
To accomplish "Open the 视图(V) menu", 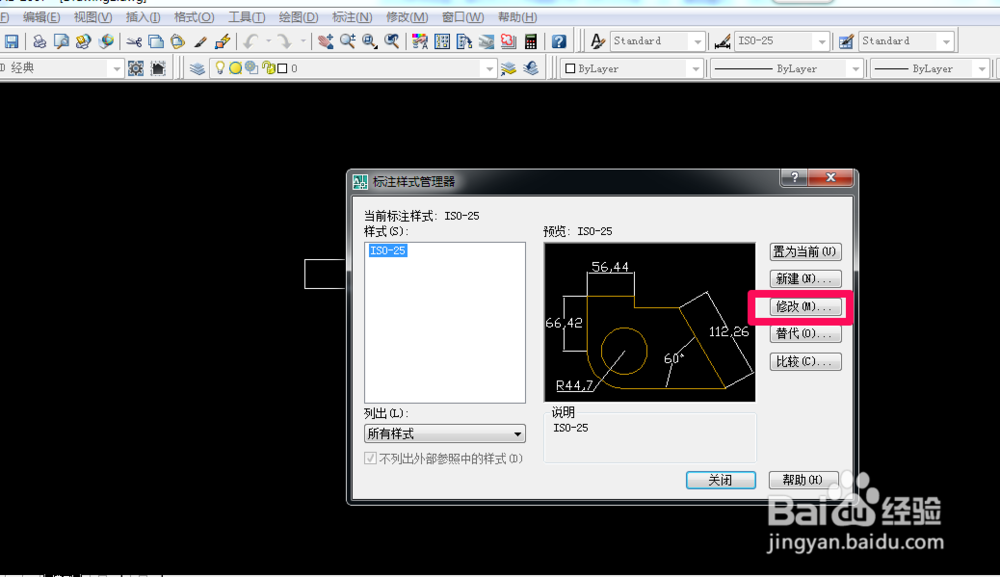I will pos(92,17).
